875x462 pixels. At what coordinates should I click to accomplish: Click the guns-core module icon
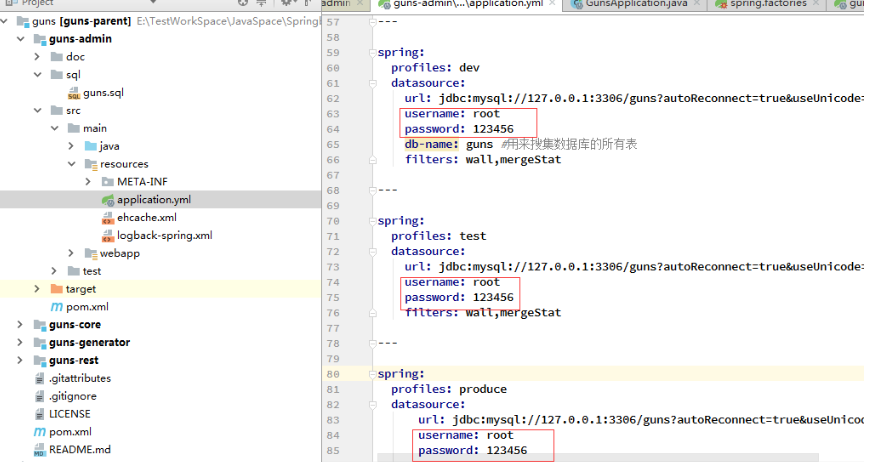pyautogui.click(x=40, y=325)
